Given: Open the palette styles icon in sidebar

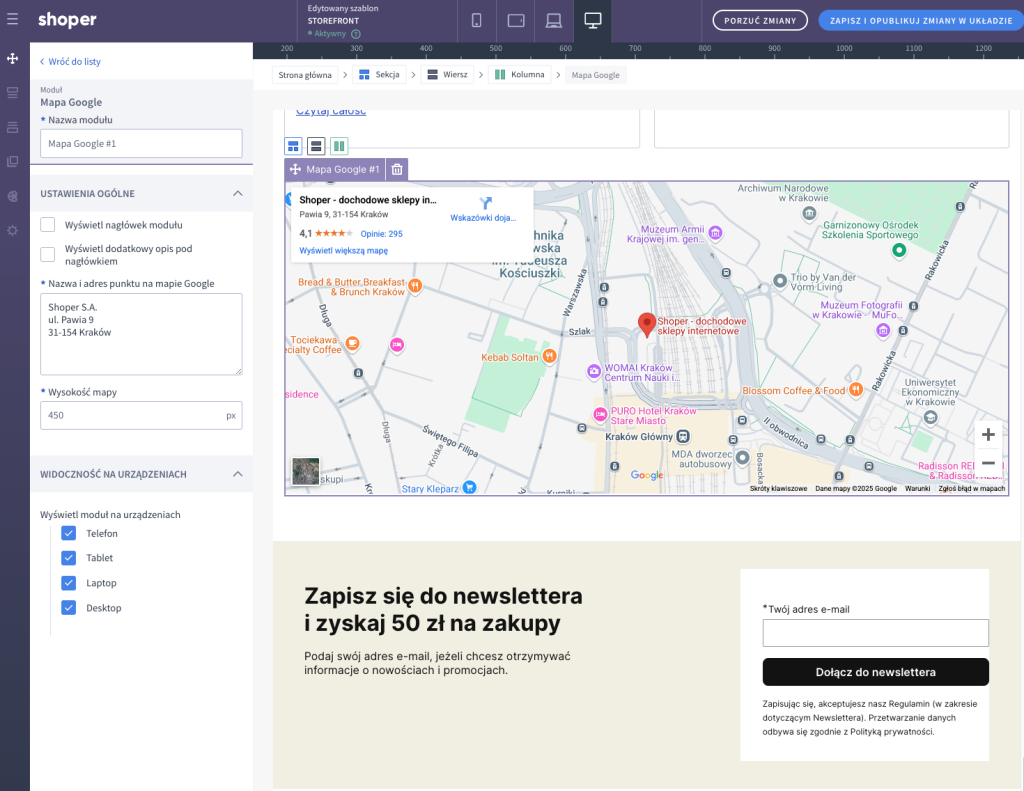Looking at the screenshot, I should tap(12, 197).
